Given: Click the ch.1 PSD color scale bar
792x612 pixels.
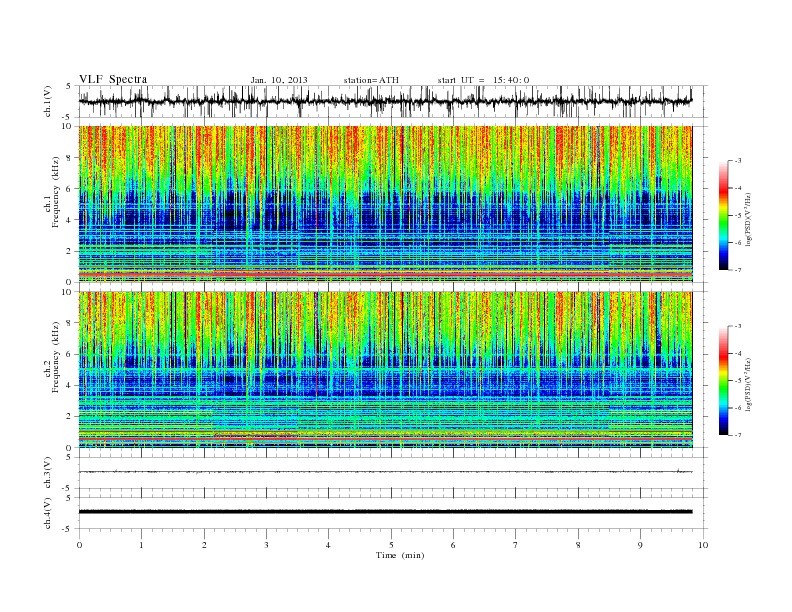Looking at the screenshot, I should pyautogui.click(x=724, y=215).
